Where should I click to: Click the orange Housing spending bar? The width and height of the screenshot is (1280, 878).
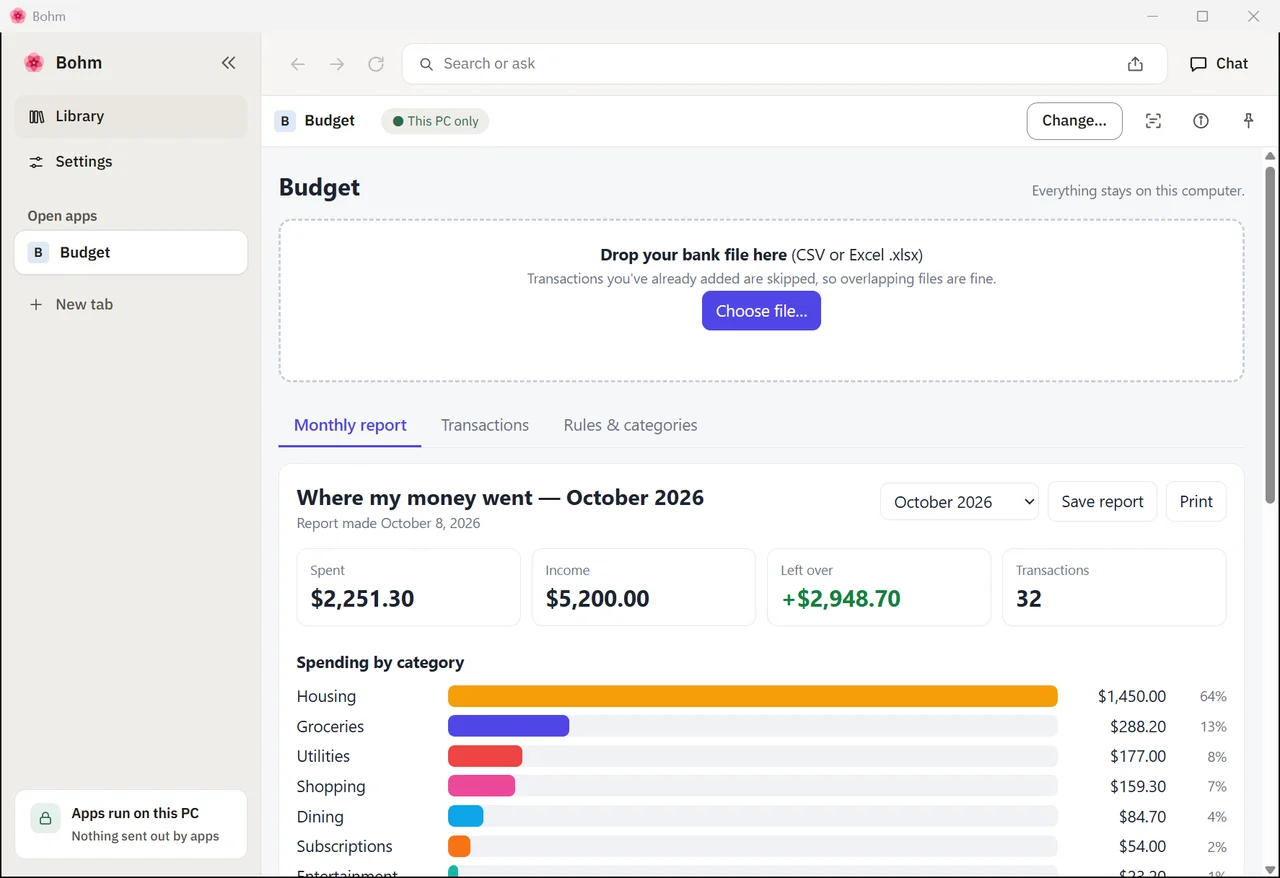coord(752,696)
